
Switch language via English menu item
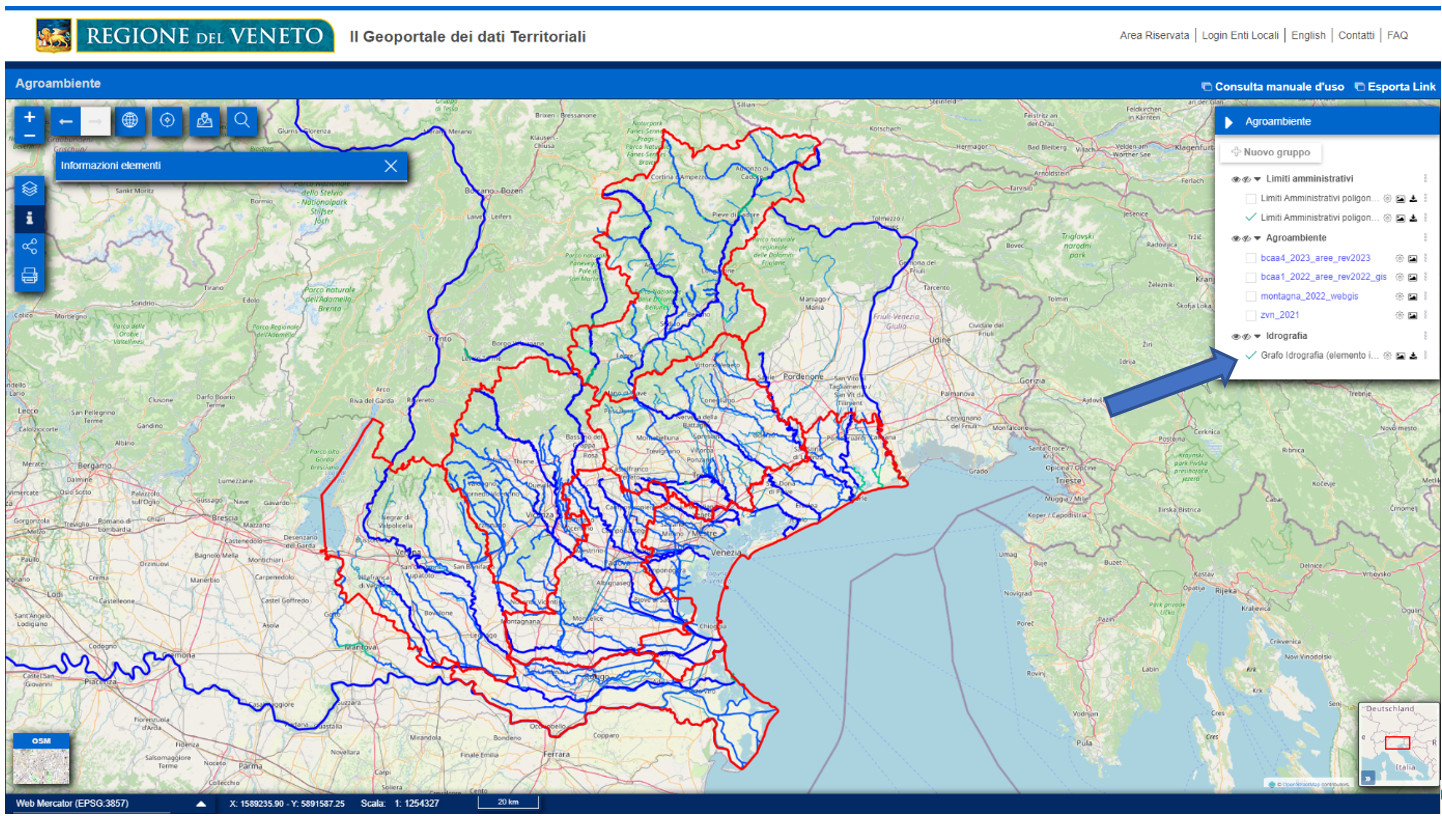(1308, 35)
